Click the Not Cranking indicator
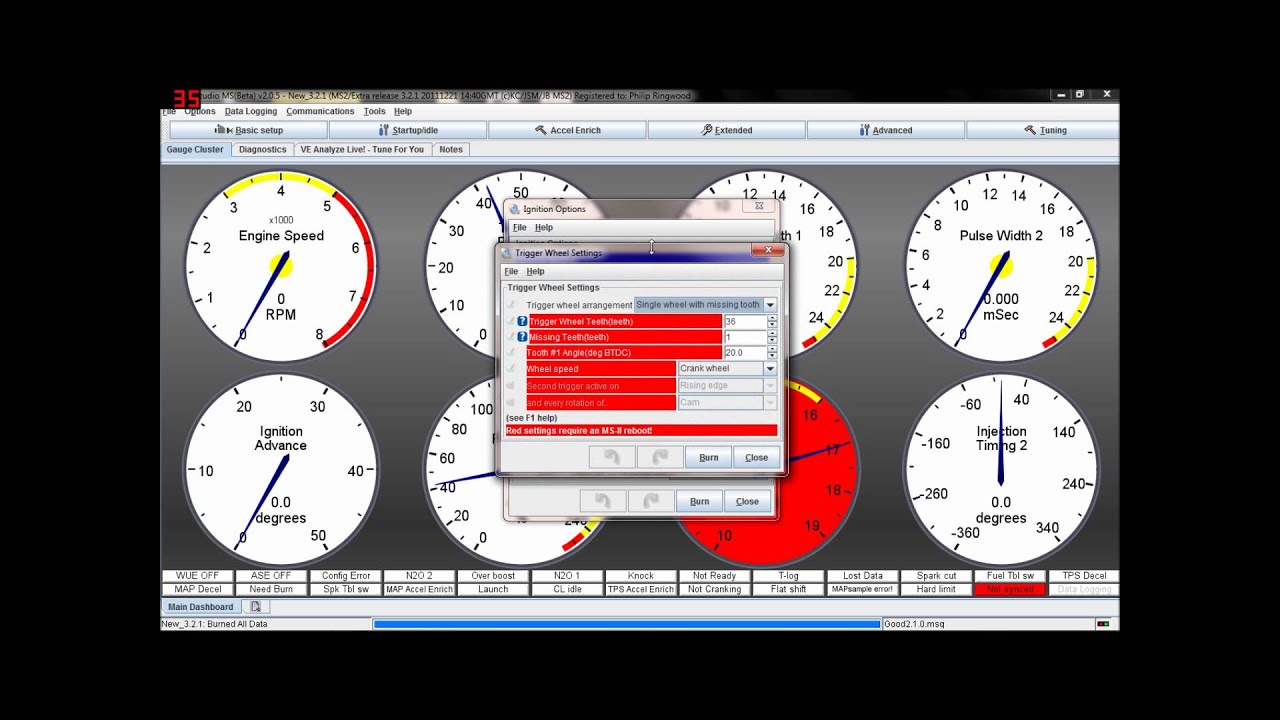This screenshot has height=720, width=1280. pyautogui.click(x=714, y=589)
